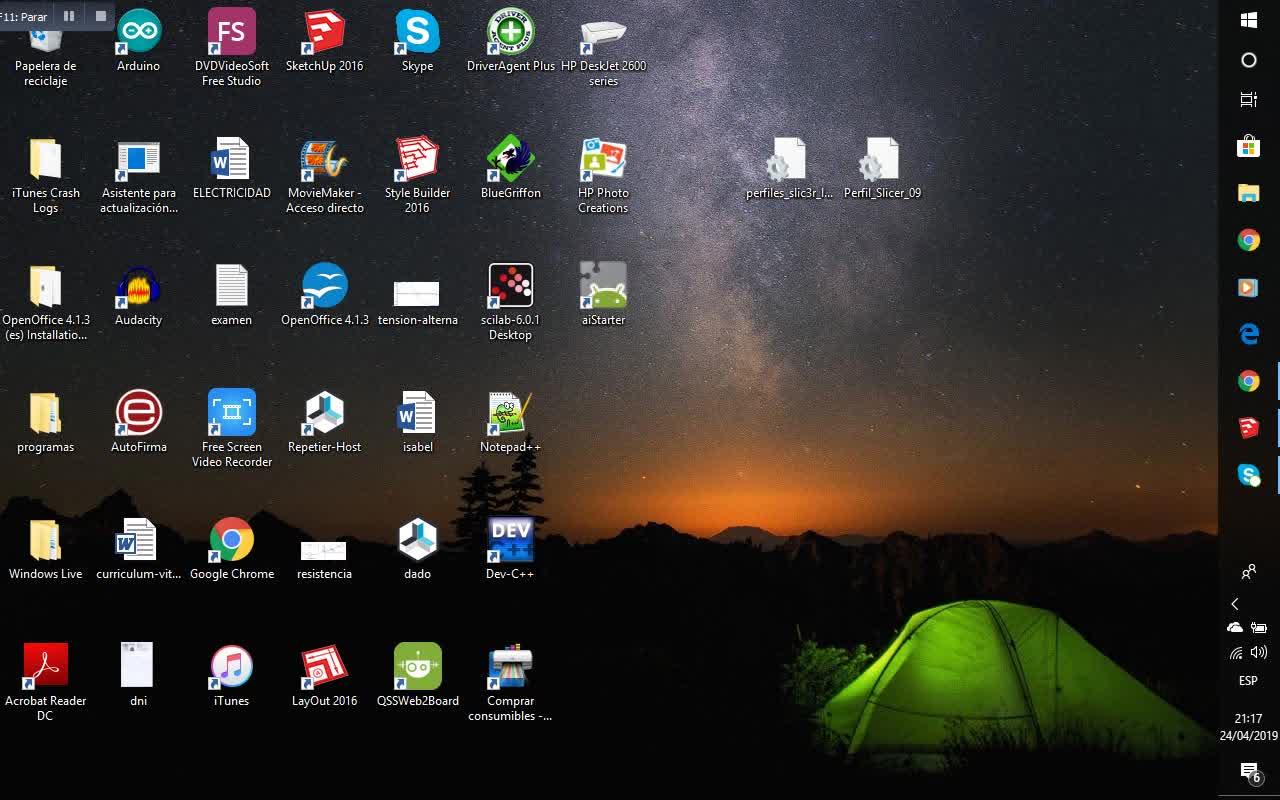Screen dimensions: 1280x800
Task: Select the HP Photo Creations icon
Action: click(x=603, y=175)
